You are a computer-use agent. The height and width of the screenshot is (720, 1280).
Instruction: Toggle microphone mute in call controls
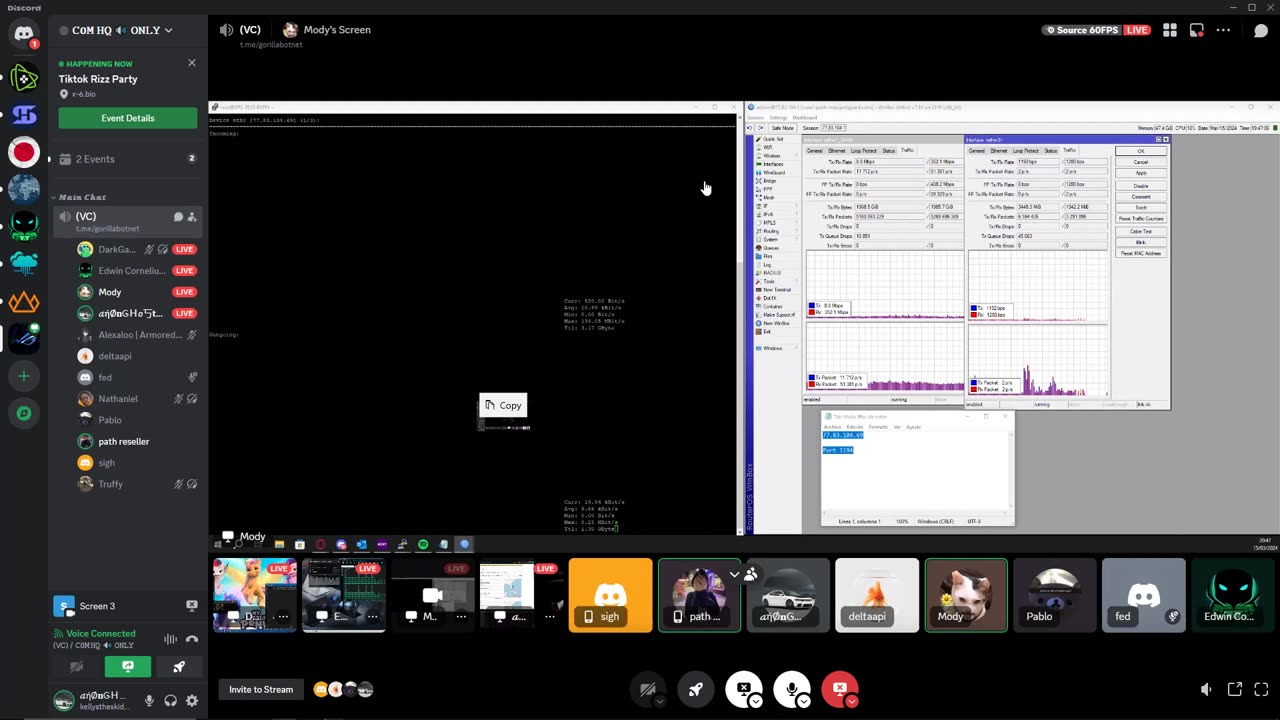pyautogui.click(x=792, y=688)
